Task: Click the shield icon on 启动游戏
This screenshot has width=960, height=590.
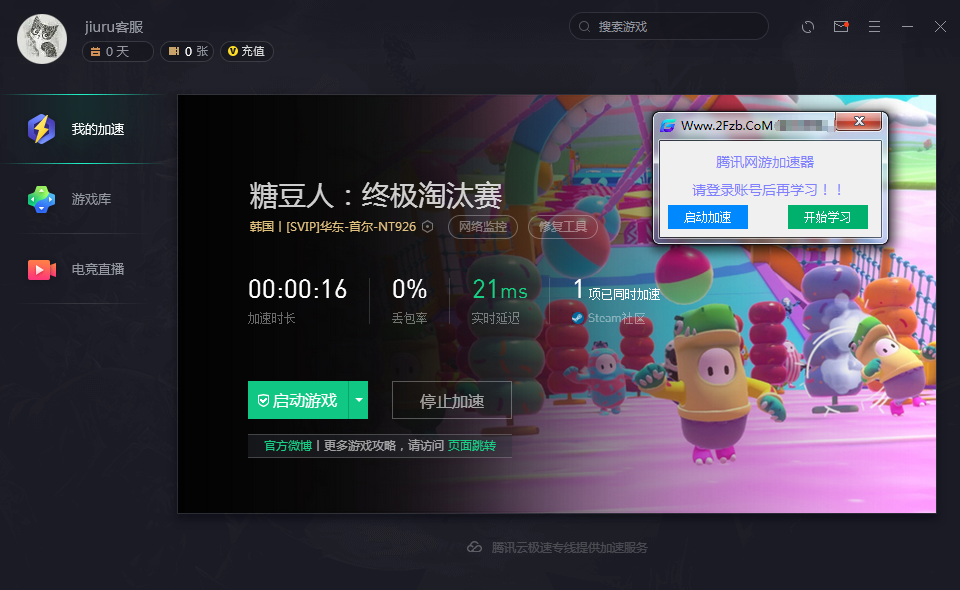Action: (263, 400)
